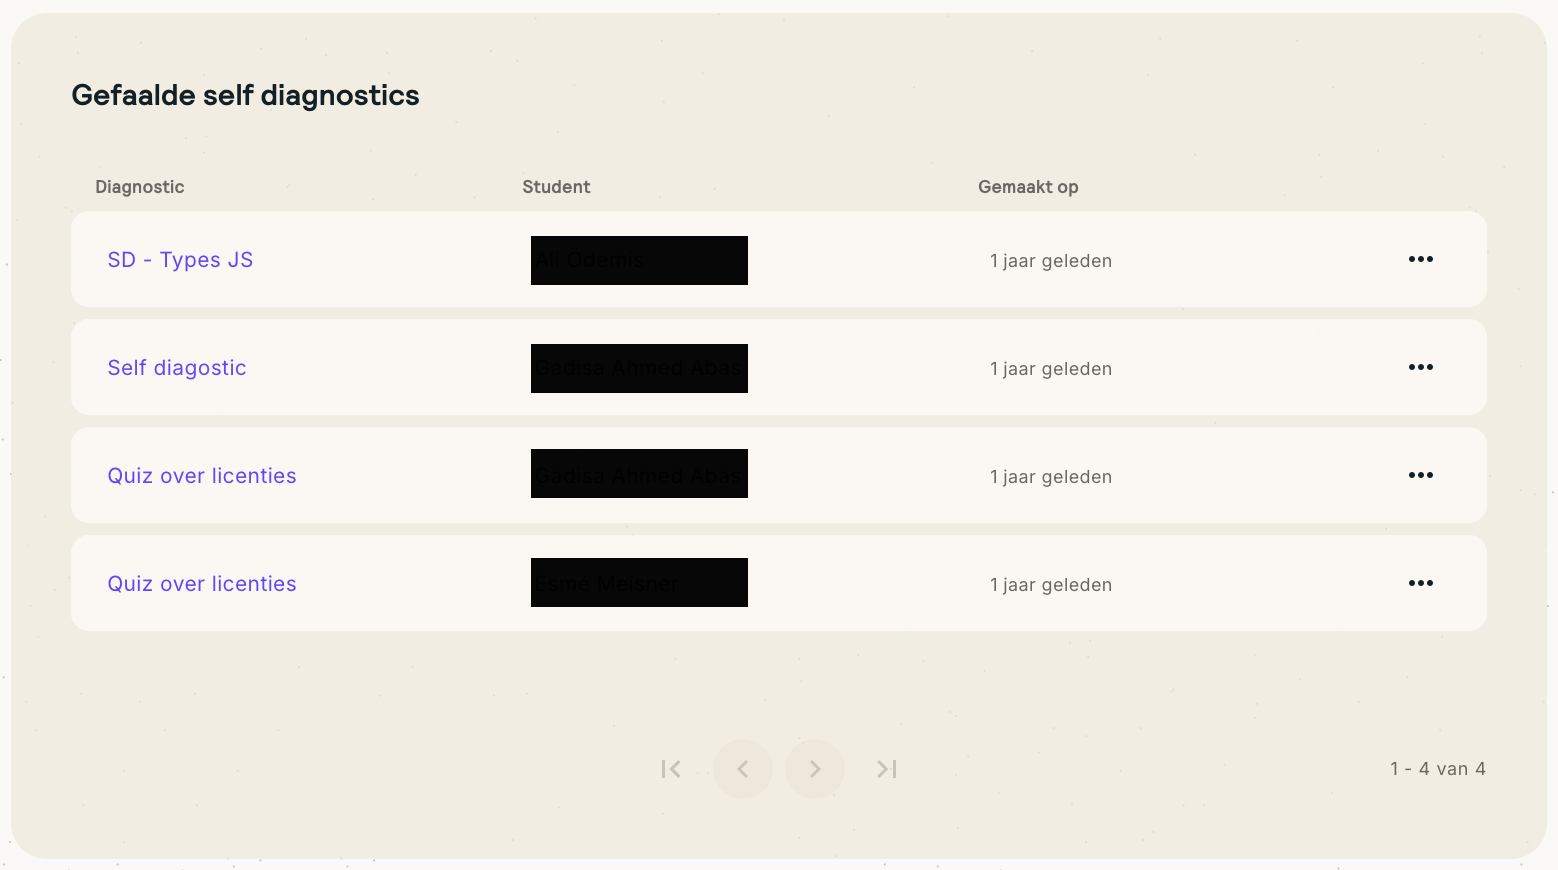
Task: Click the Gemaakt op column header
Action: pos(1028,187)
